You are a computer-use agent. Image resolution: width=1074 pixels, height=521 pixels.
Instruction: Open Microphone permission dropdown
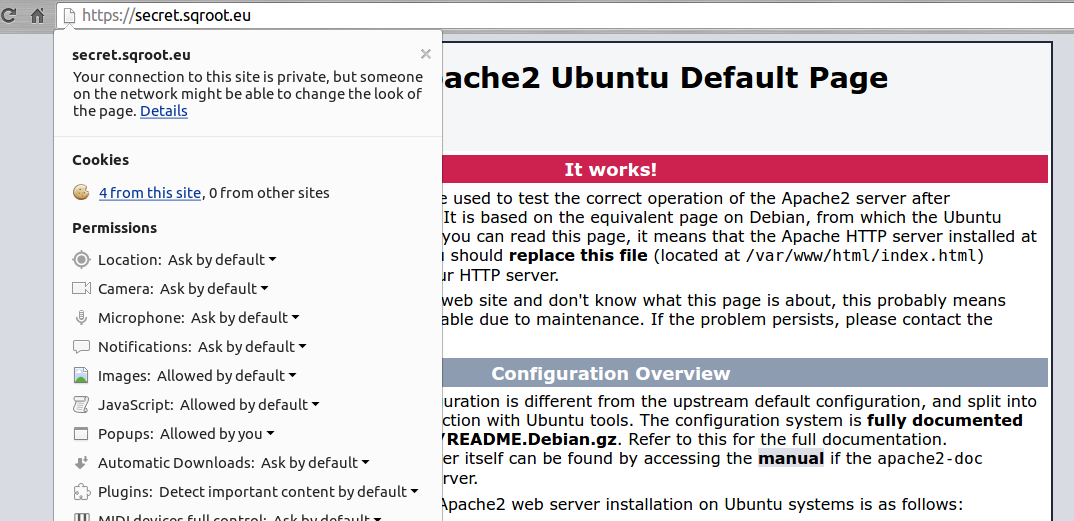pos(245,318)
